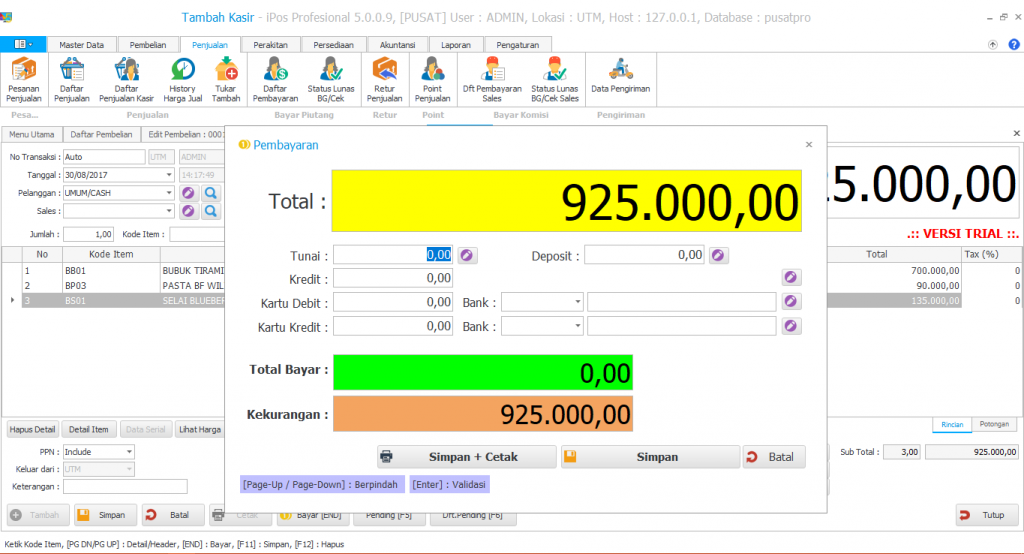Expand the Pelanggan combo box
The height and width of the screenshot is (554, 1024).
[x=168, y=193]
